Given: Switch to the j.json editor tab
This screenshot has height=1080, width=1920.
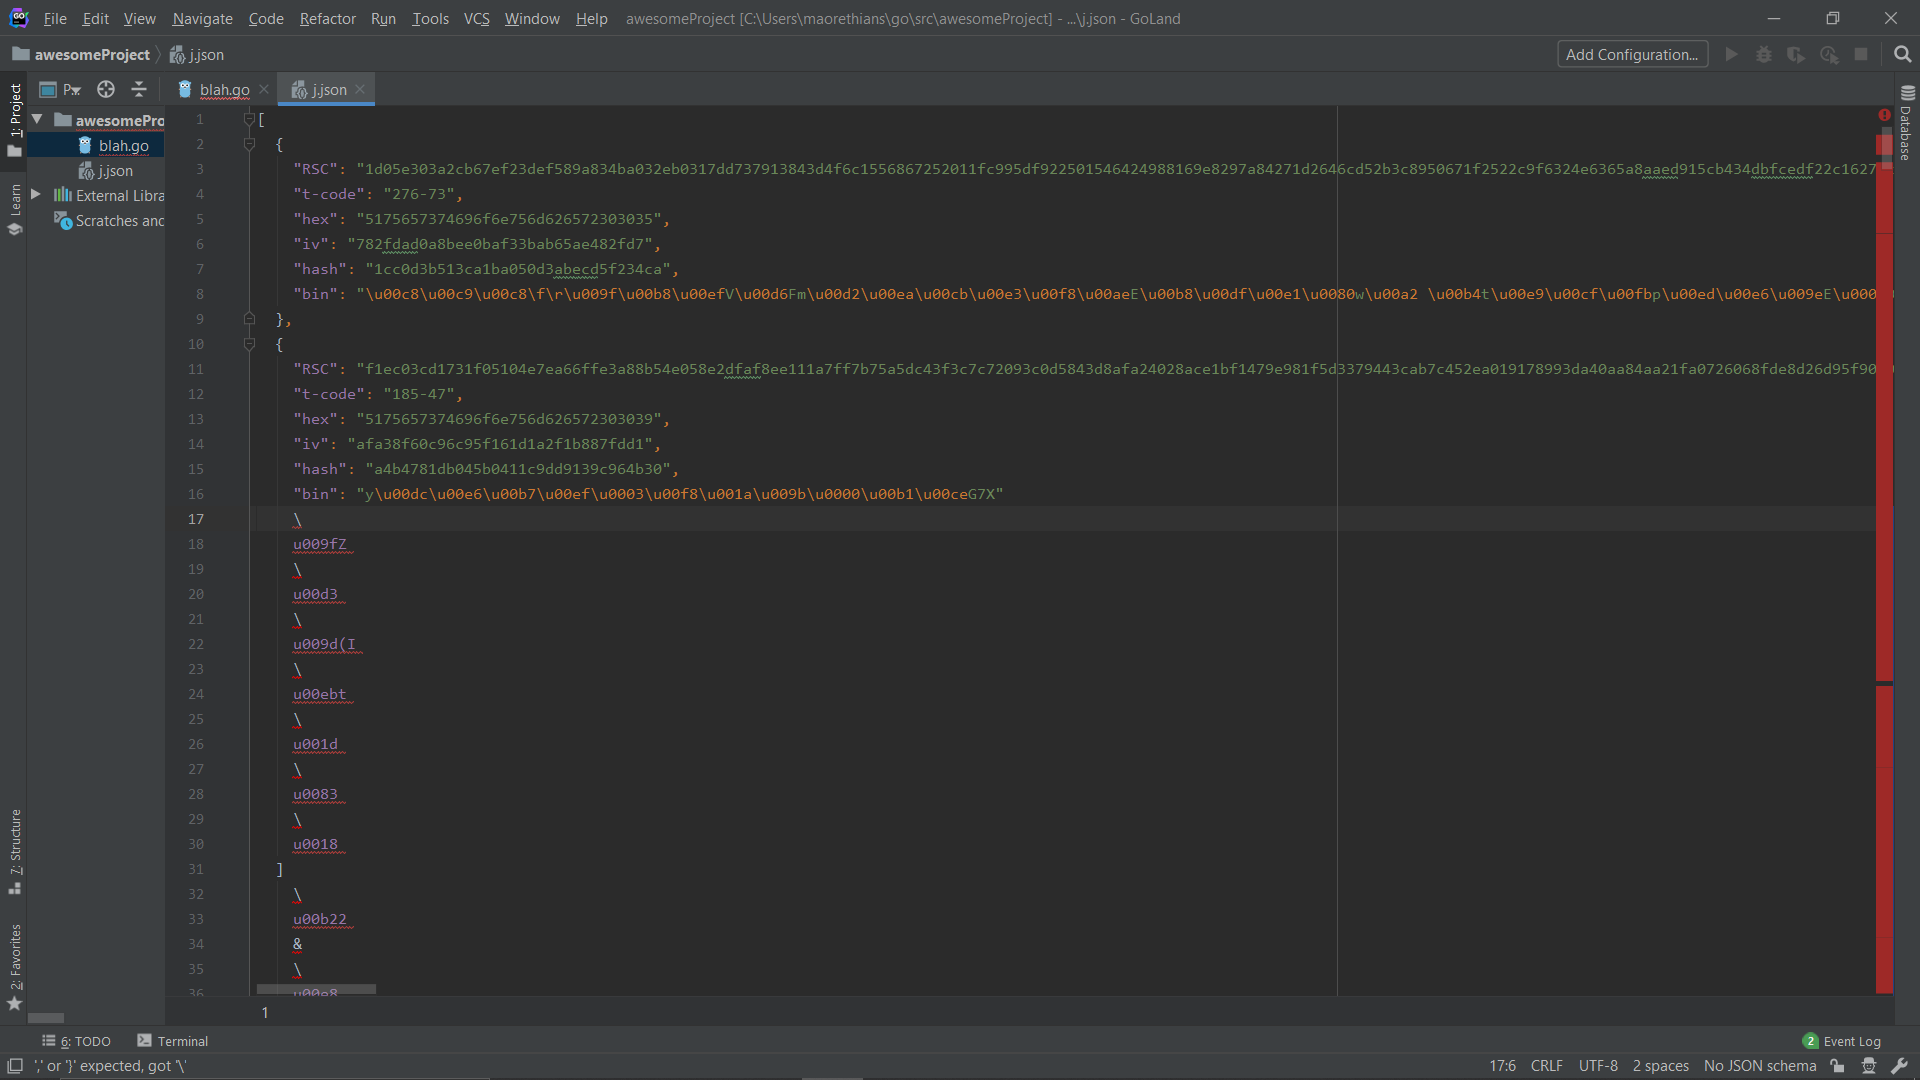Looking at the screenshot, I should (x=320, y=89).
